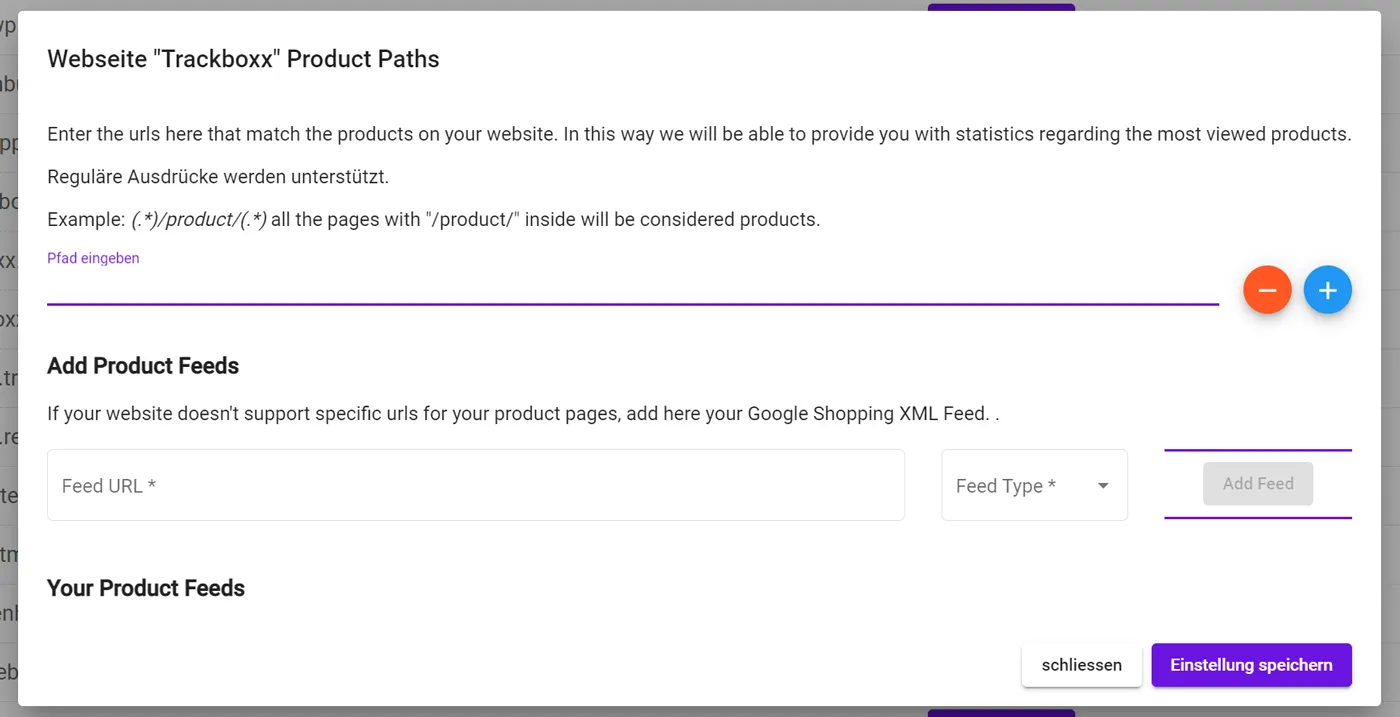
Task: Click the Your Product Feeds heading
Action: coord(146,588)
